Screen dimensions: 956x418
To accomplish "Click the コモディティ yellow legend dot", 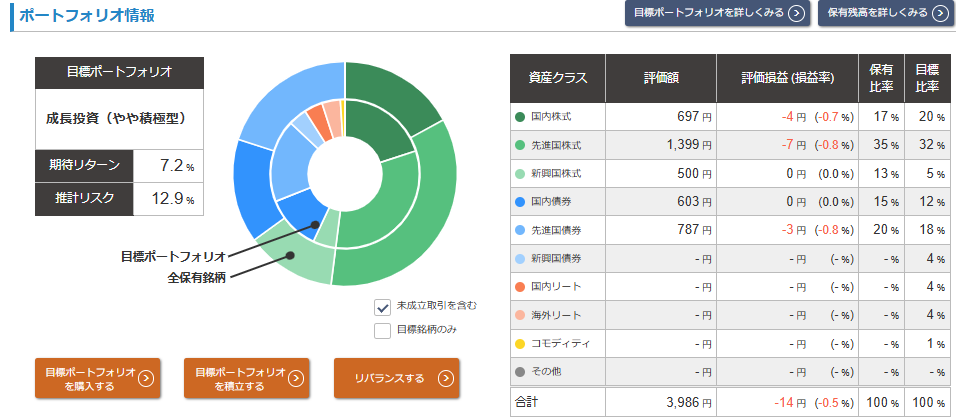I will tap(520, 344).
